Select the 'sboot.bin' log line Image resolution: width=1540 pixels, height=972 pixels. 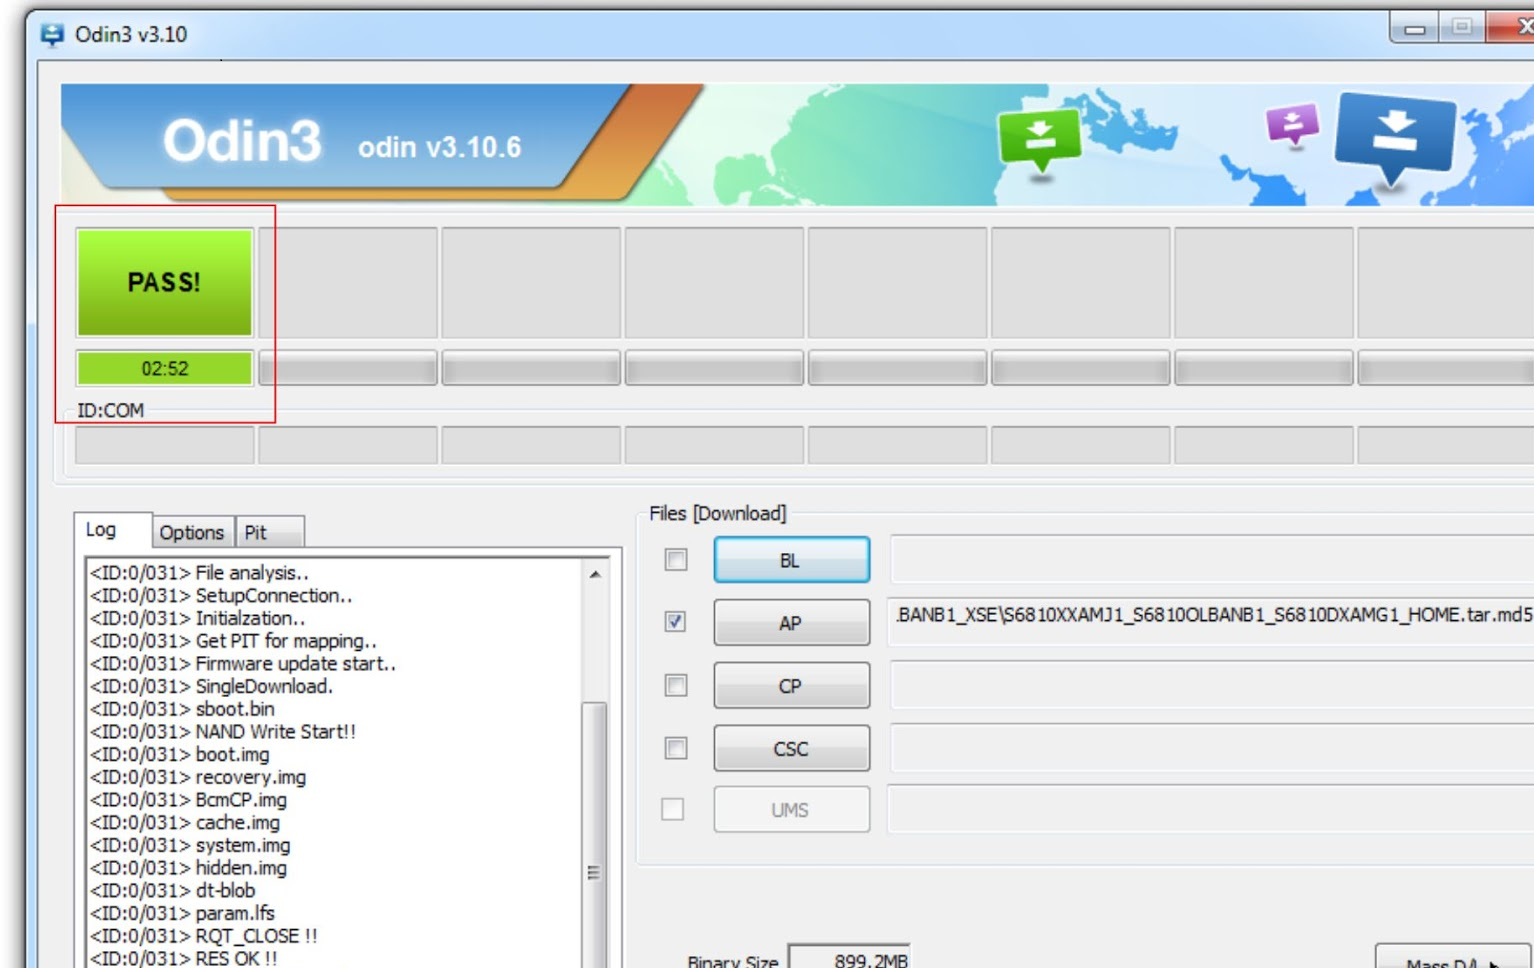click(x=183, y=709)
